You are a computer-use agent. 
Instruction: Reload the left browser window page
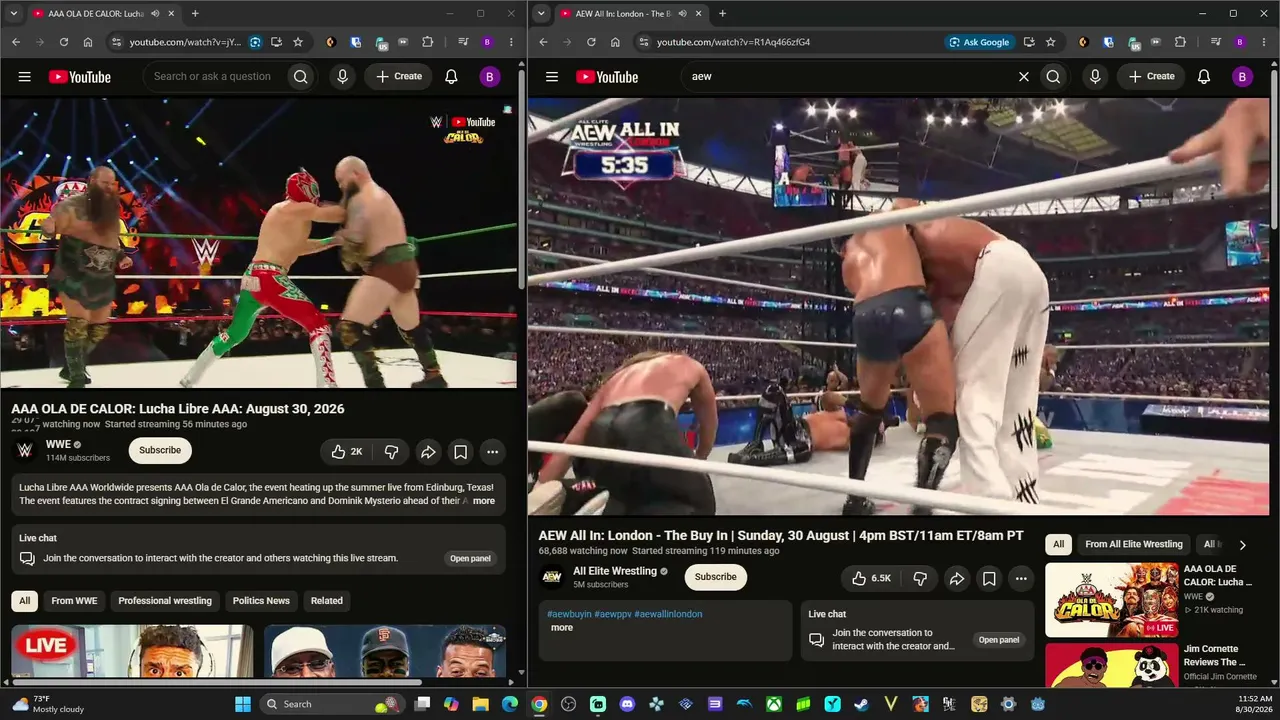pos(64,42)
